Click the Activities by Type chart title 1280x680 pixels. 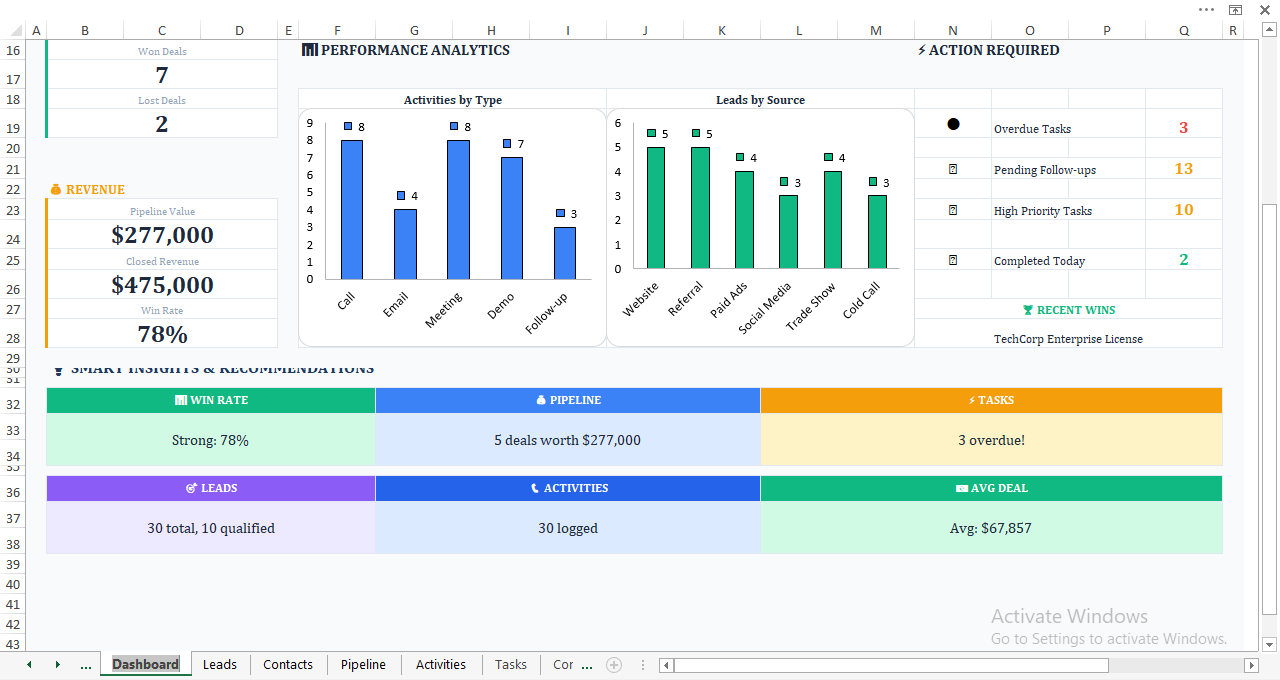coord(453,100)
